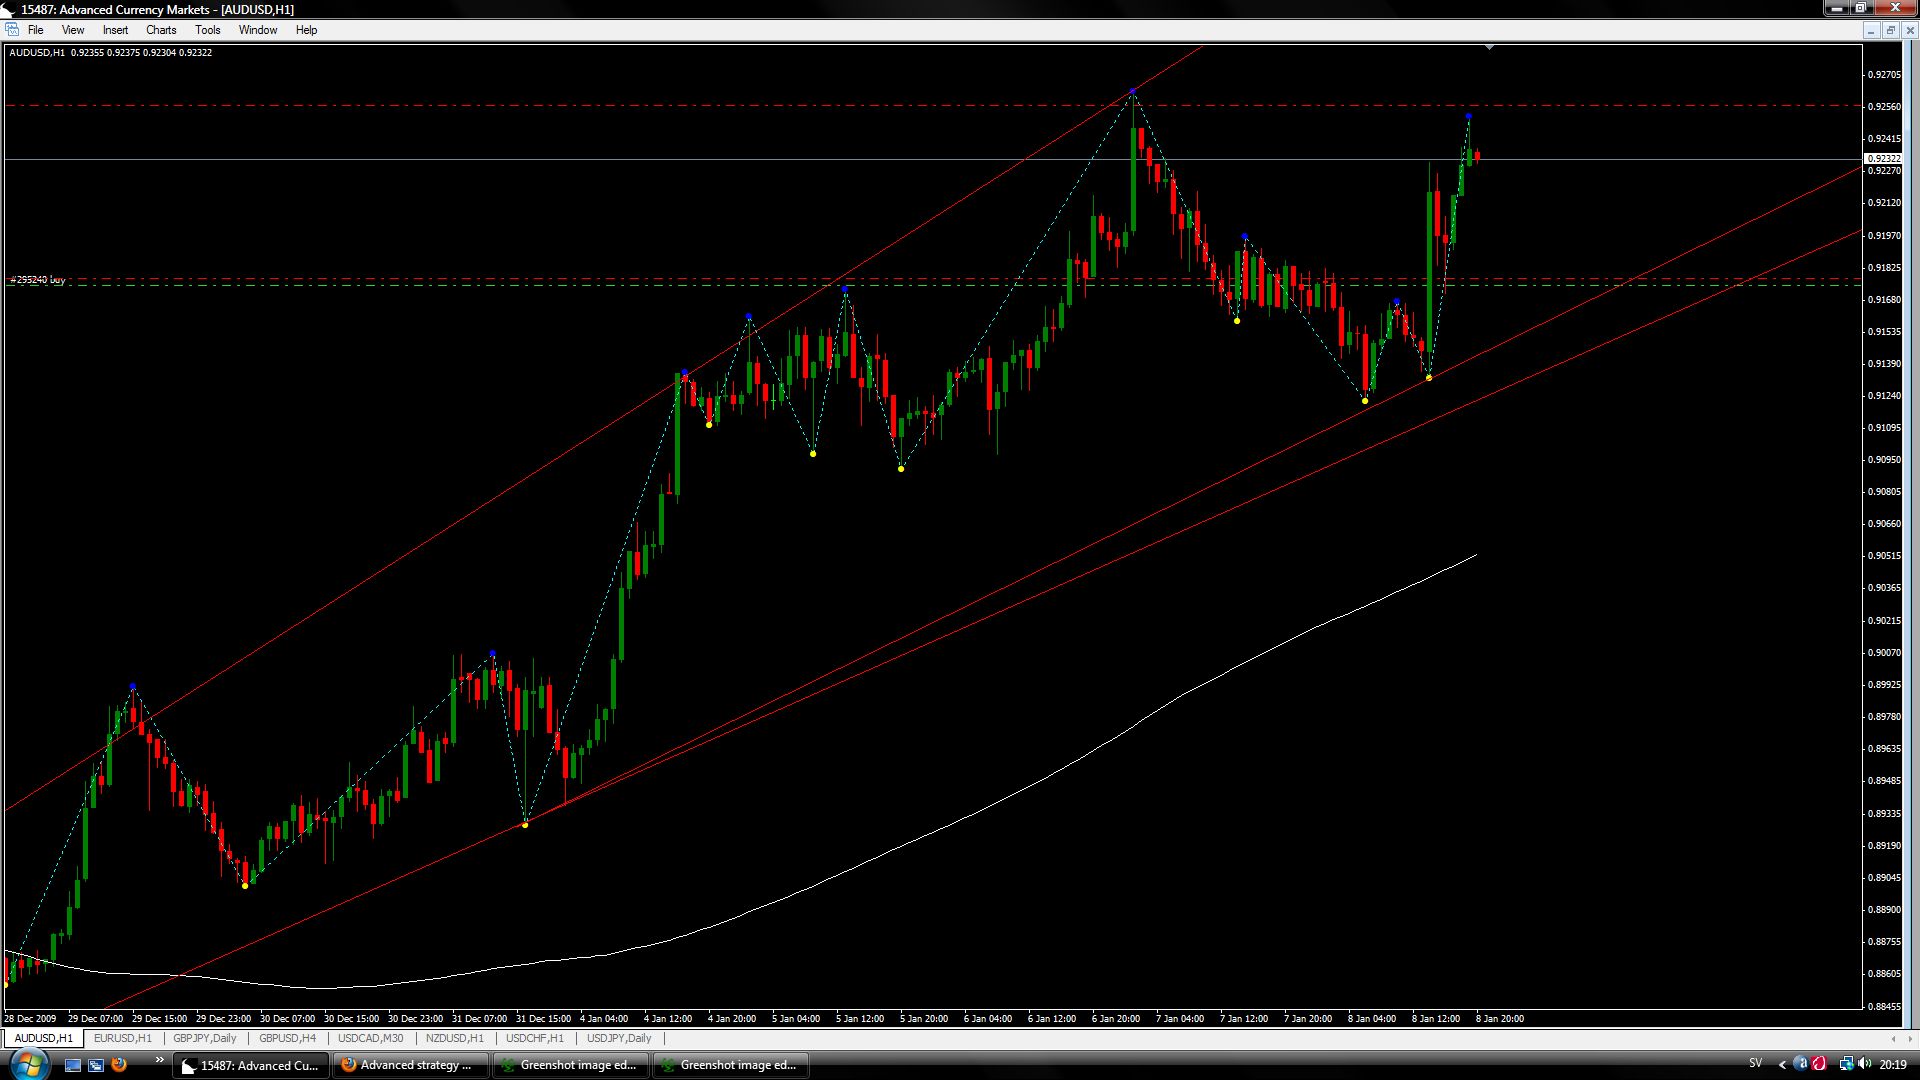The height and width of the screenshot is (1080, 1920).
Task: Click the chart shift triangle marker
Action: tap(1490, 47)
